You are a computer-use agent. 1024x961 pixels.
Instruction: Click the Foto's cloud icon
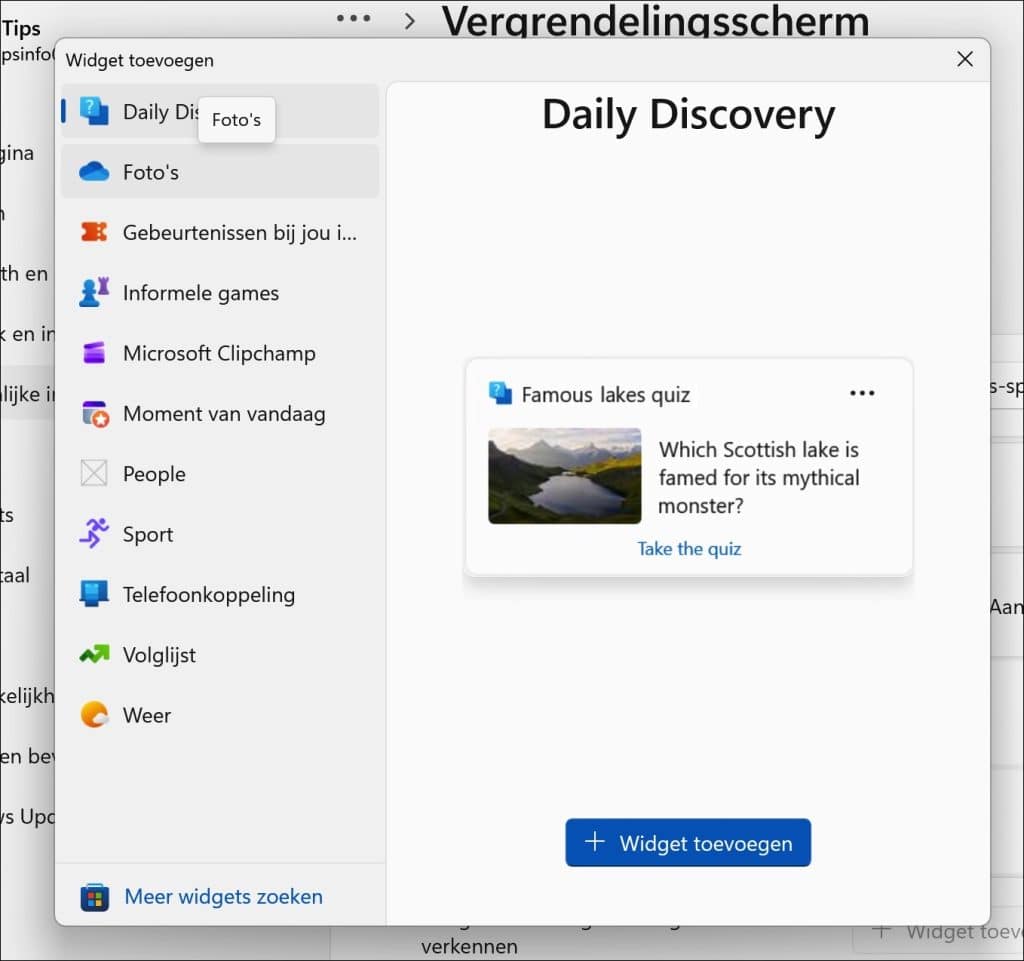(96, 172)
